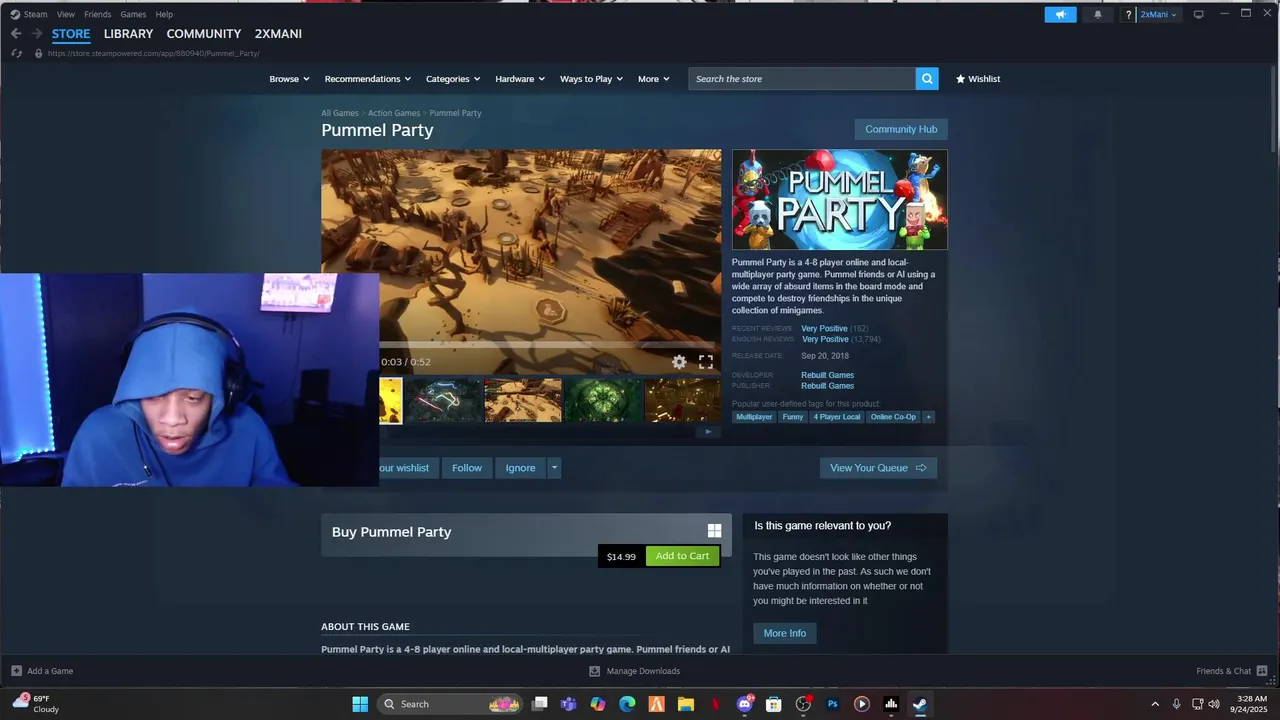The height and width of the screenshot is (720, 1280).
Task: Switch to the COMMUNITY tab
Action: point(204,34)
